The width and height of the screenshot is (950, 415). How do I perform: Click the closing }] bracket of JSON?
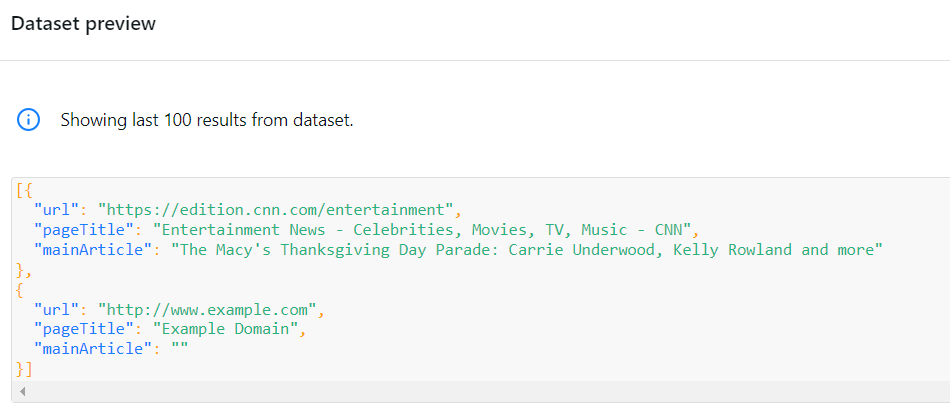click(24, 369)
